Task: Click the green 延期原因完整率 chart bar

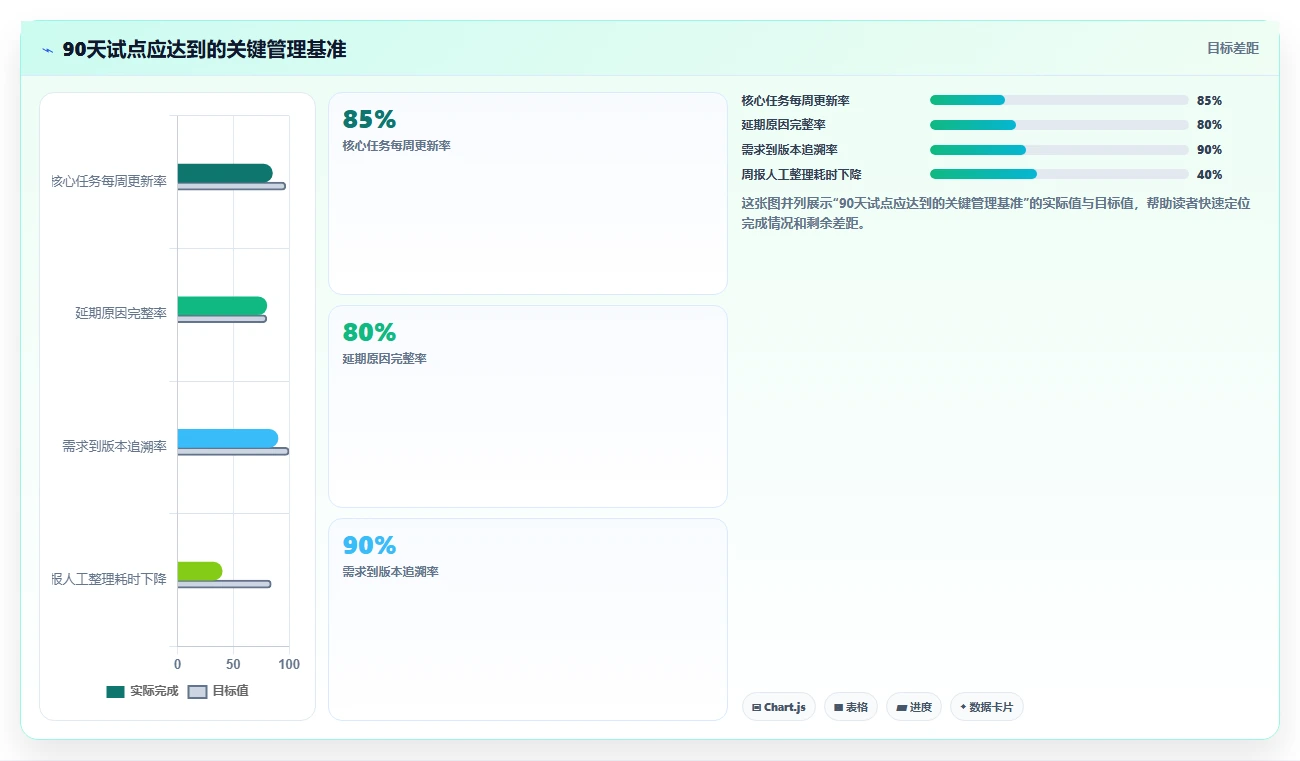Action: (222, 306)
